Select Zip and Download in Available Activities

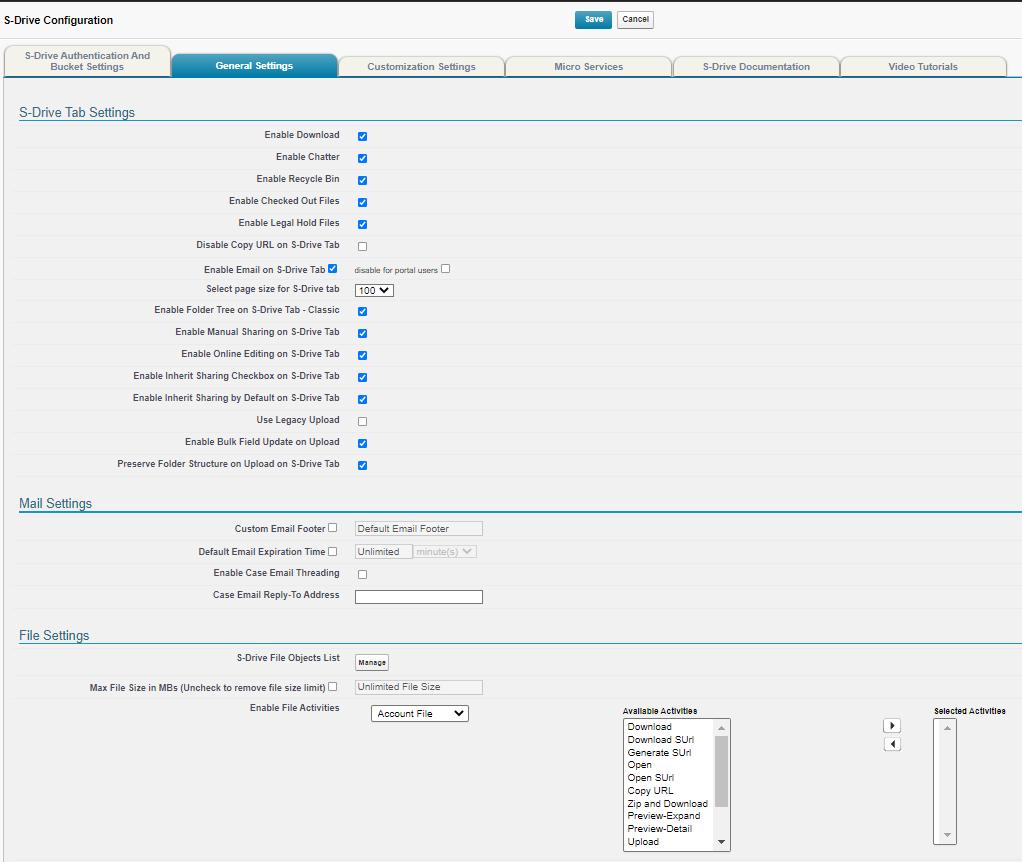tap(667, 803)
